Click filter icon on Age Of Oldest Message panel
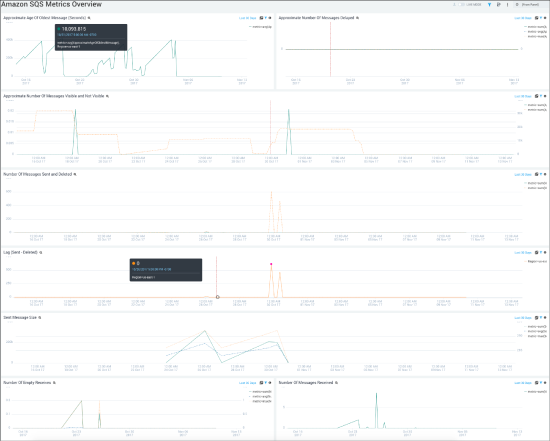The width and height of the screenshot is (550, 441). click(266, 18)
